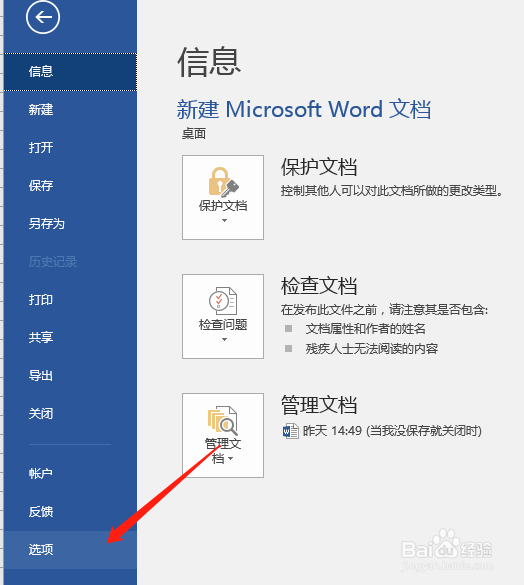Click the text 残疾人士无法阅读的内容

(372, 349)
